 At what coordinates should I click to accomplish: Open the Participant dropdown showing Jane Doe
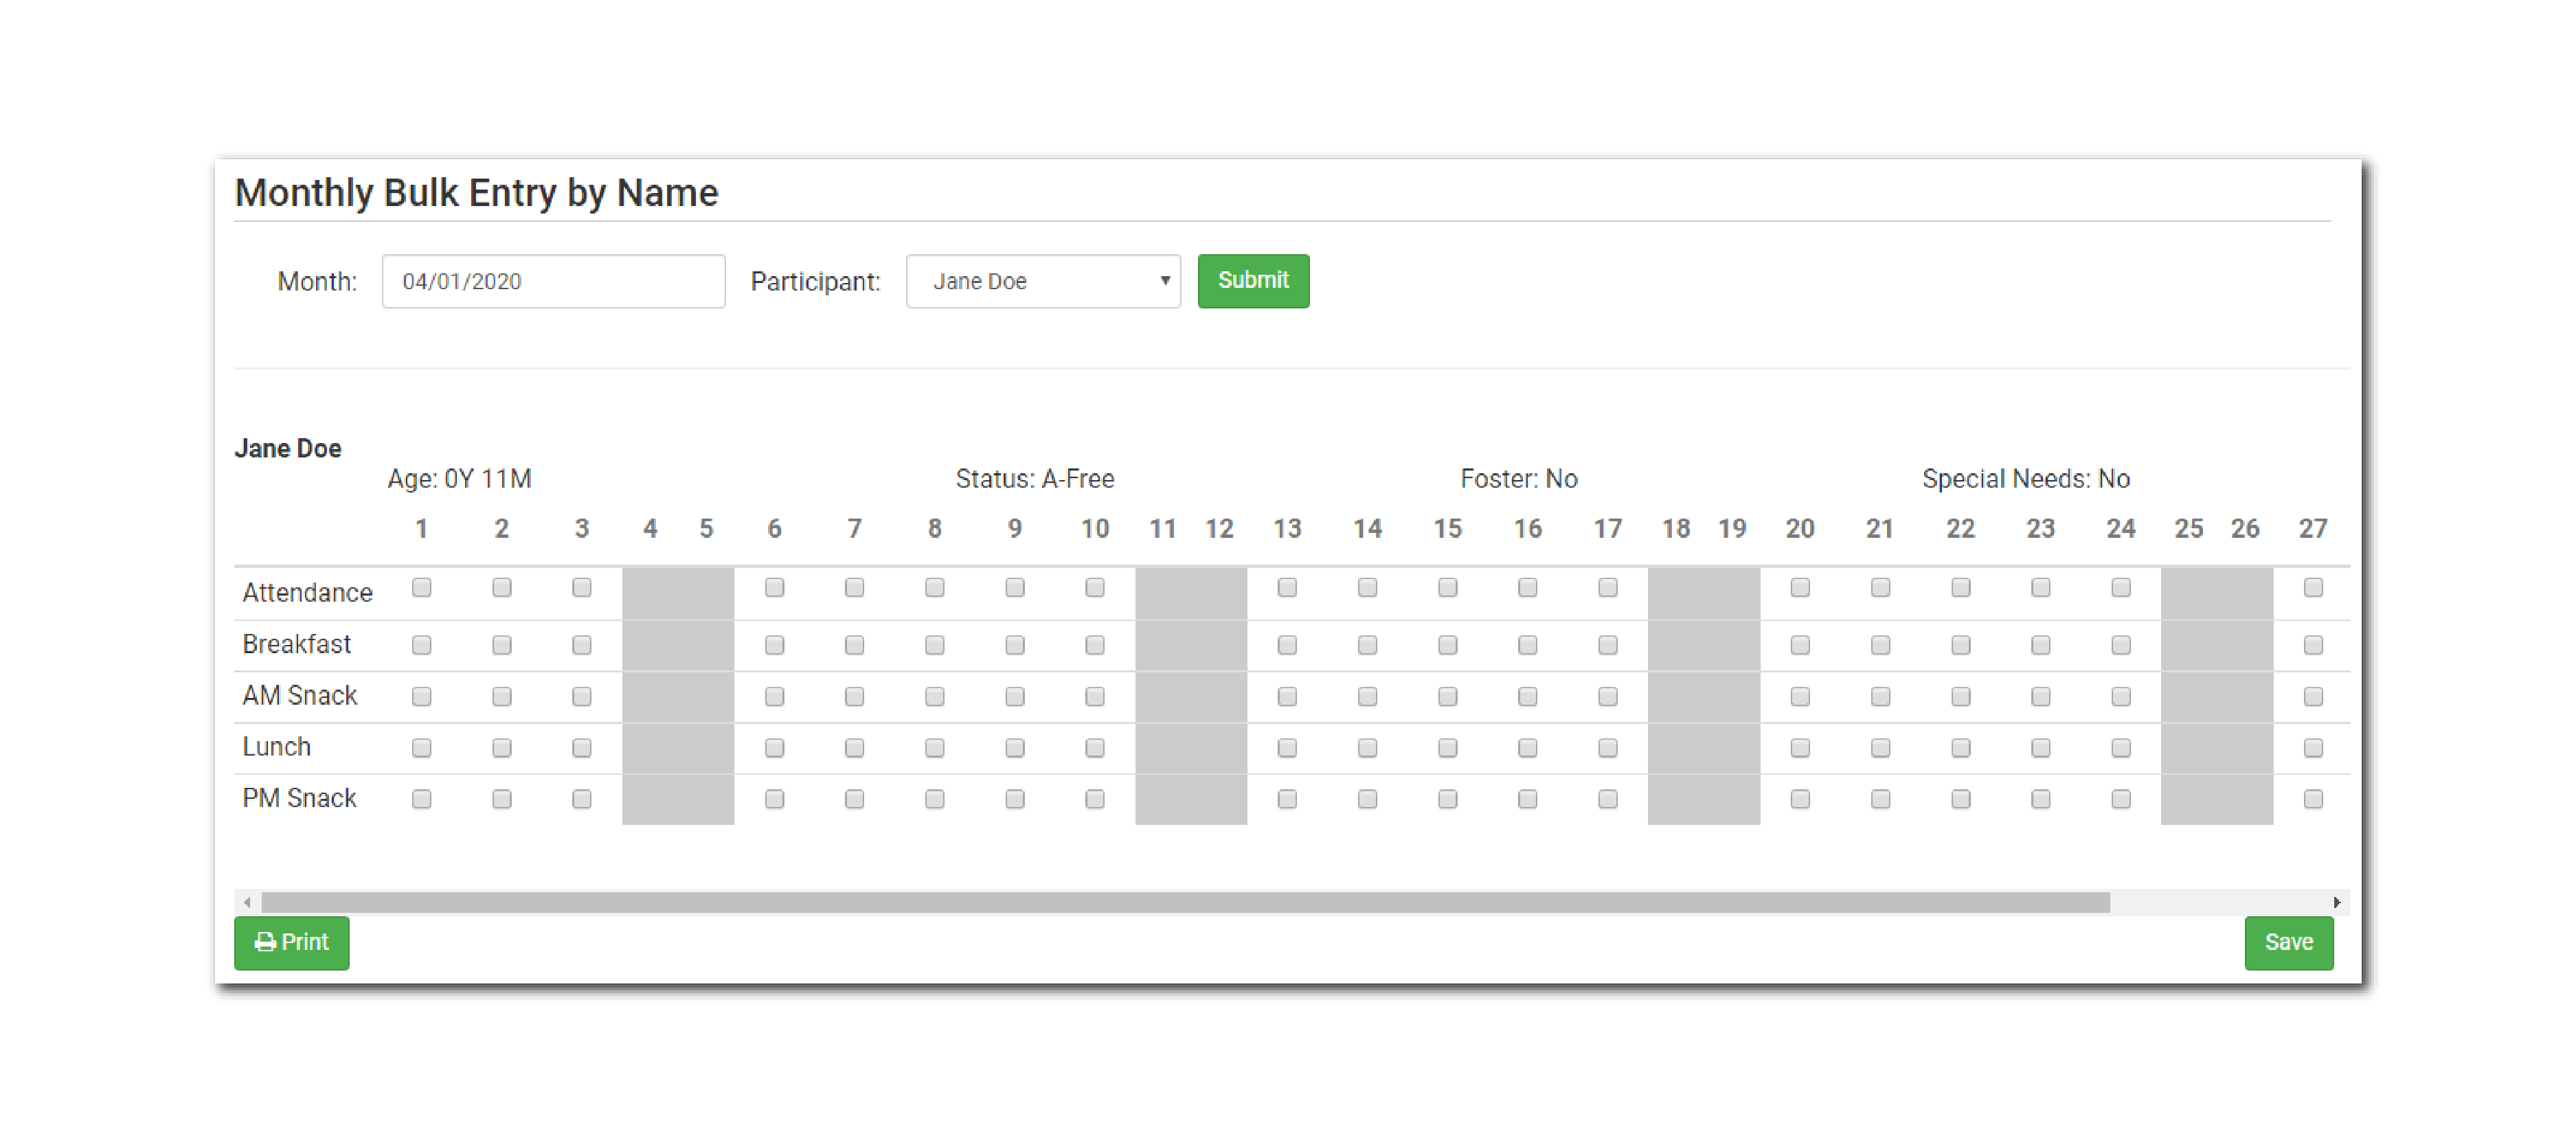click(x=1042, y=281)
